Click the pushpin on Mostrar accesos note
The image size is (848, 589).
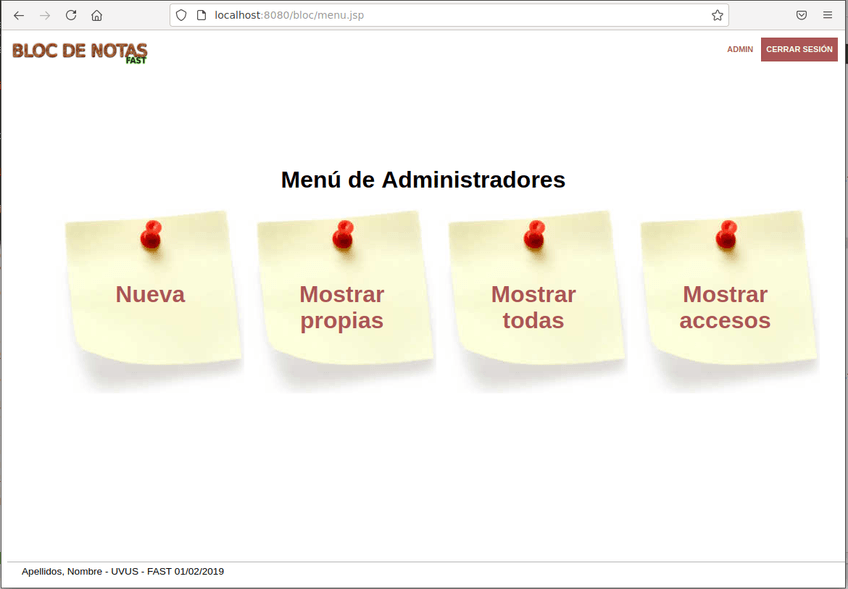coord(726,235)
